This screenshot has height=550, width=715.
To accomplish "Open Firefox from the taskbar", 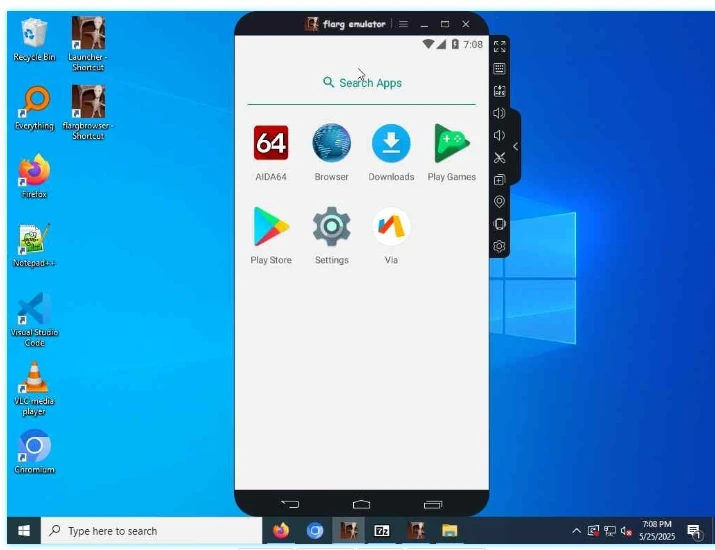I will (x=280, y=530).
